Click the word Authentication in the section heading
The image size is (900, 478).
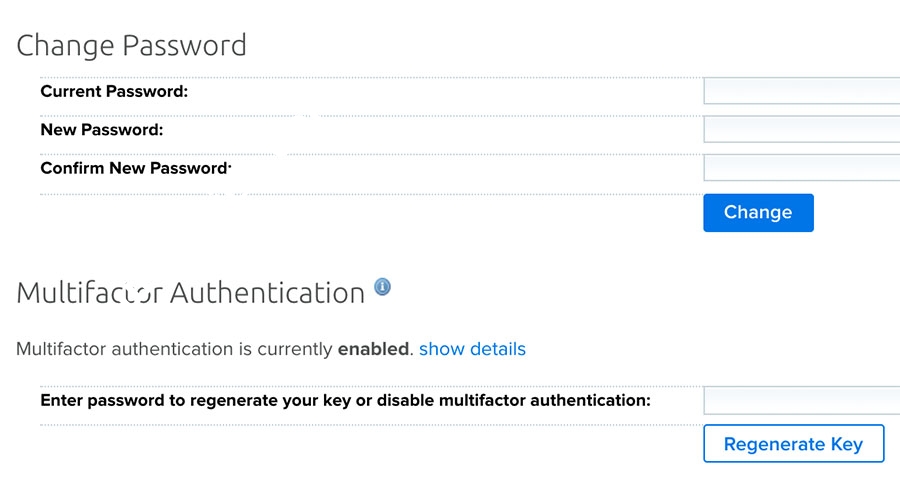267,293
